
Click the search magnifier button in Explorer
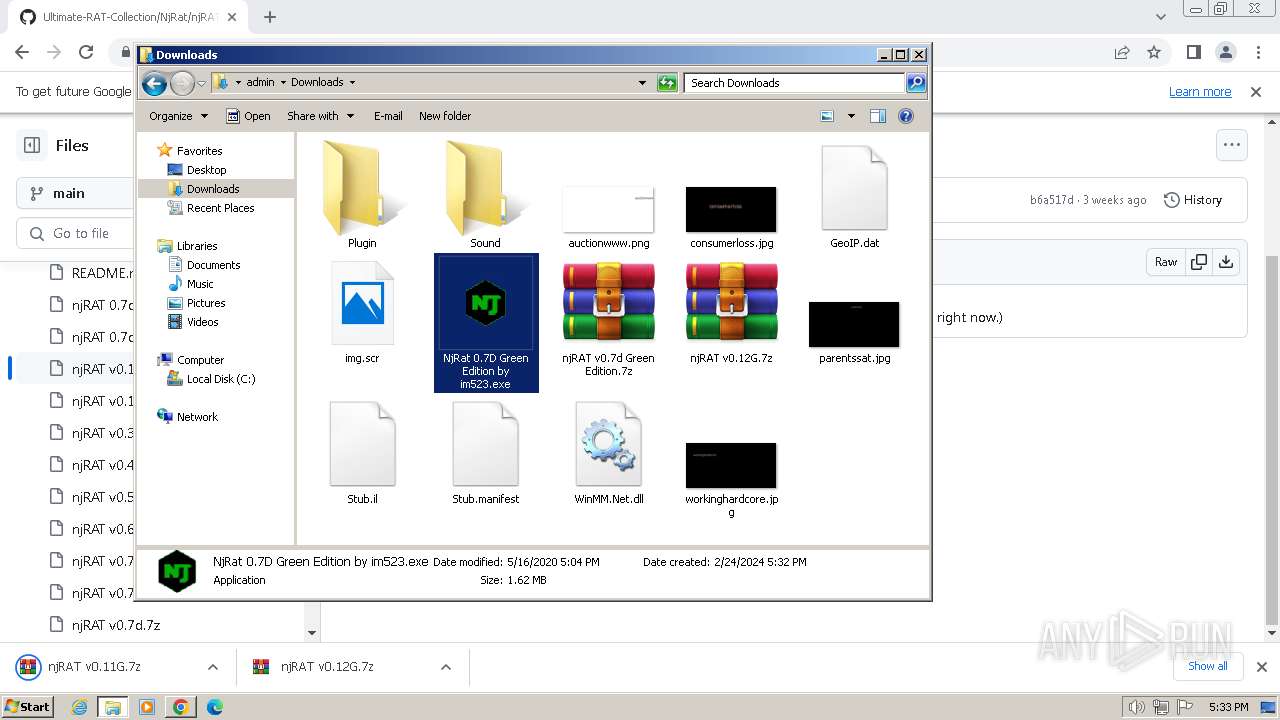tap(915, 83)
